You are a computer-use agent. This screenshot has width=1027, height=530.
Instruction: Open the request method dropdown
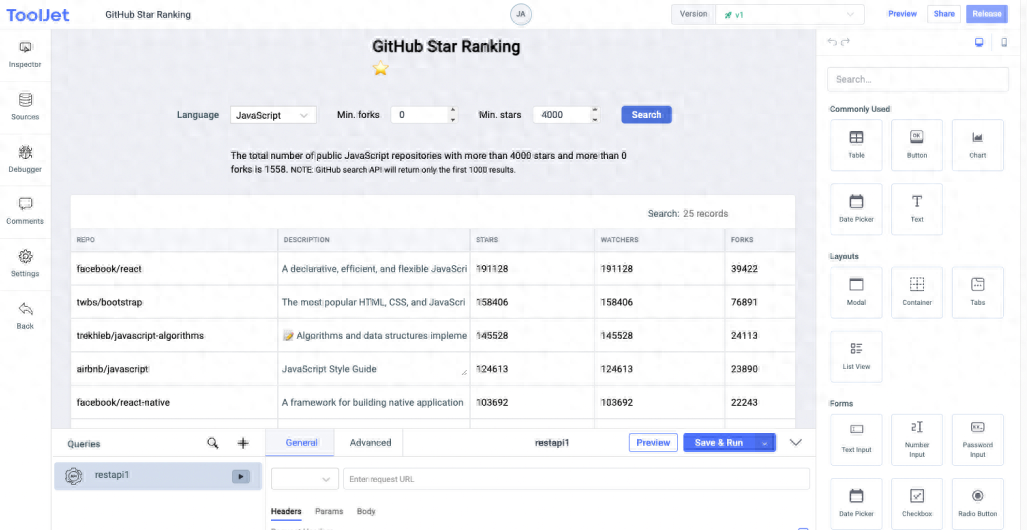305,479
